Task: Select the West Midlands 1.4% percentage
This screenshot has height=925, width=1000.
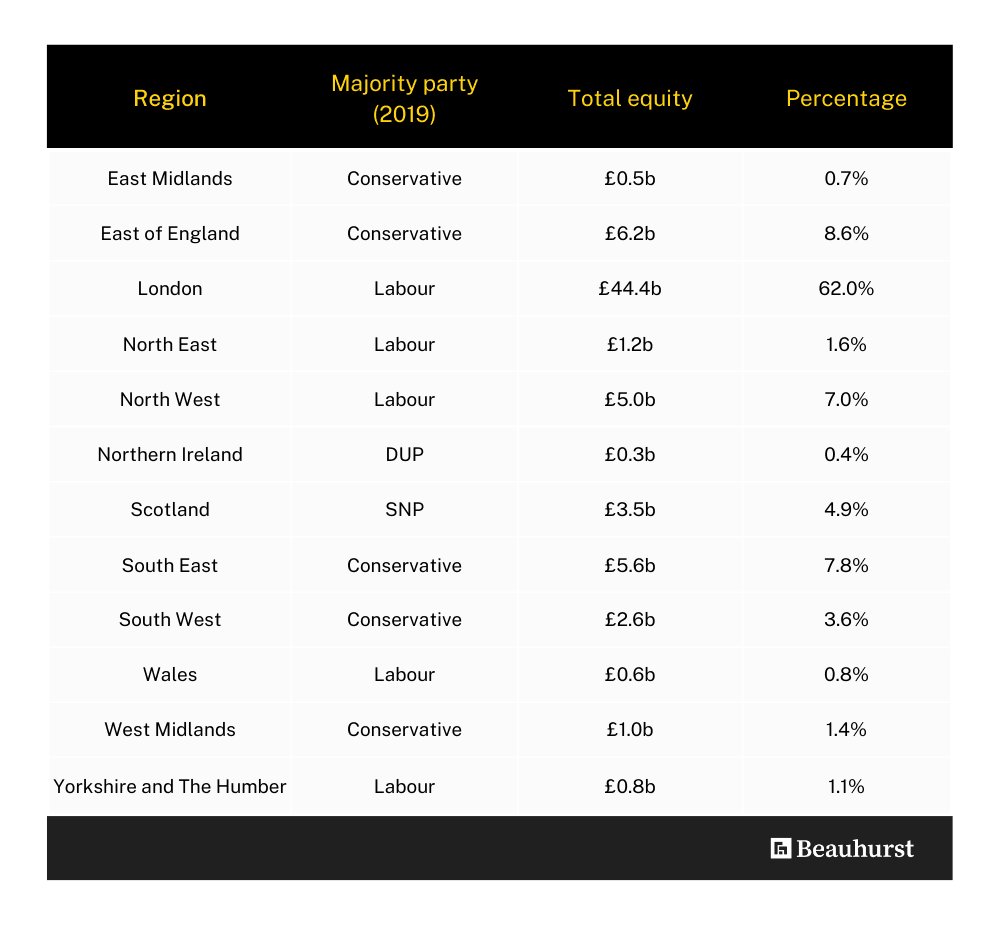Action: 846,729
